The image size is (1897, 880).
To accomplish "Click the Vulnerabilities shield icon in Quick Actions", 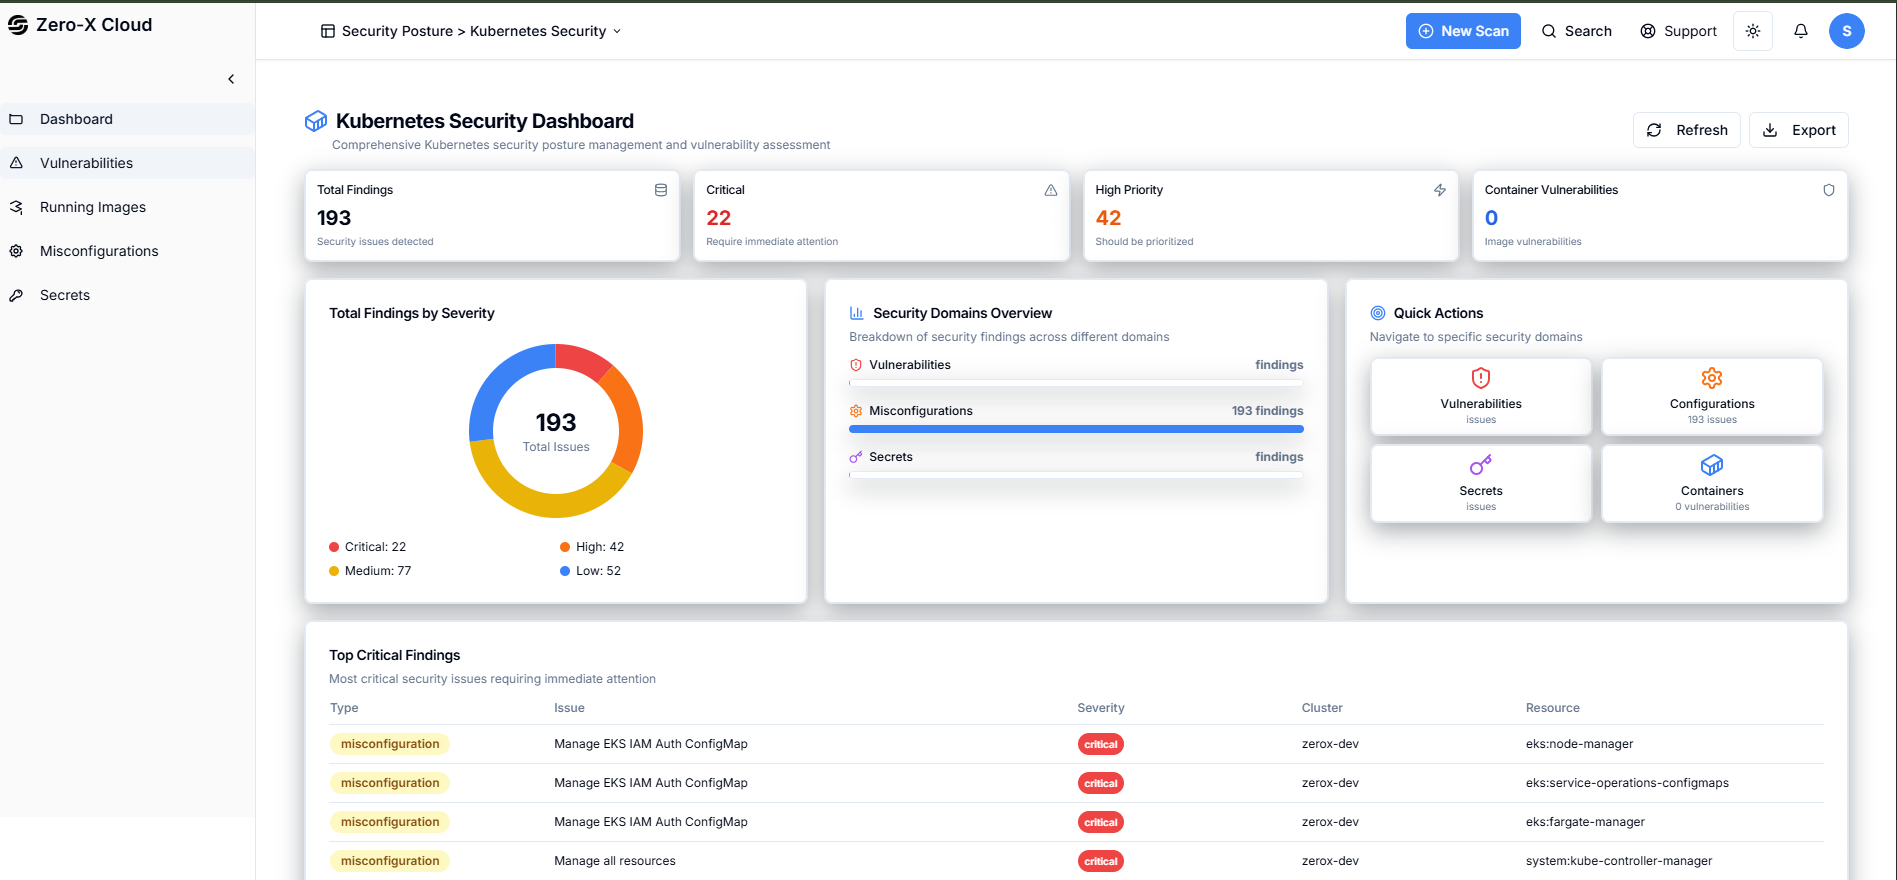I will (1480, 378).
